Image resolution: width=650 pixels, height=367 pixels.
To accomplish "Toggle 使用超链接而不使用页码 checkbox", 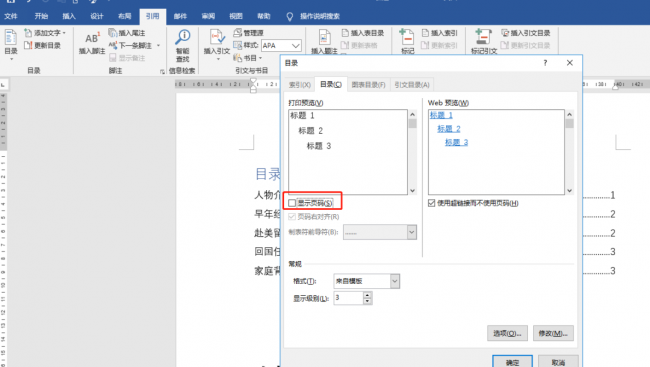I will pyautogui.click(x=432, y=203).
